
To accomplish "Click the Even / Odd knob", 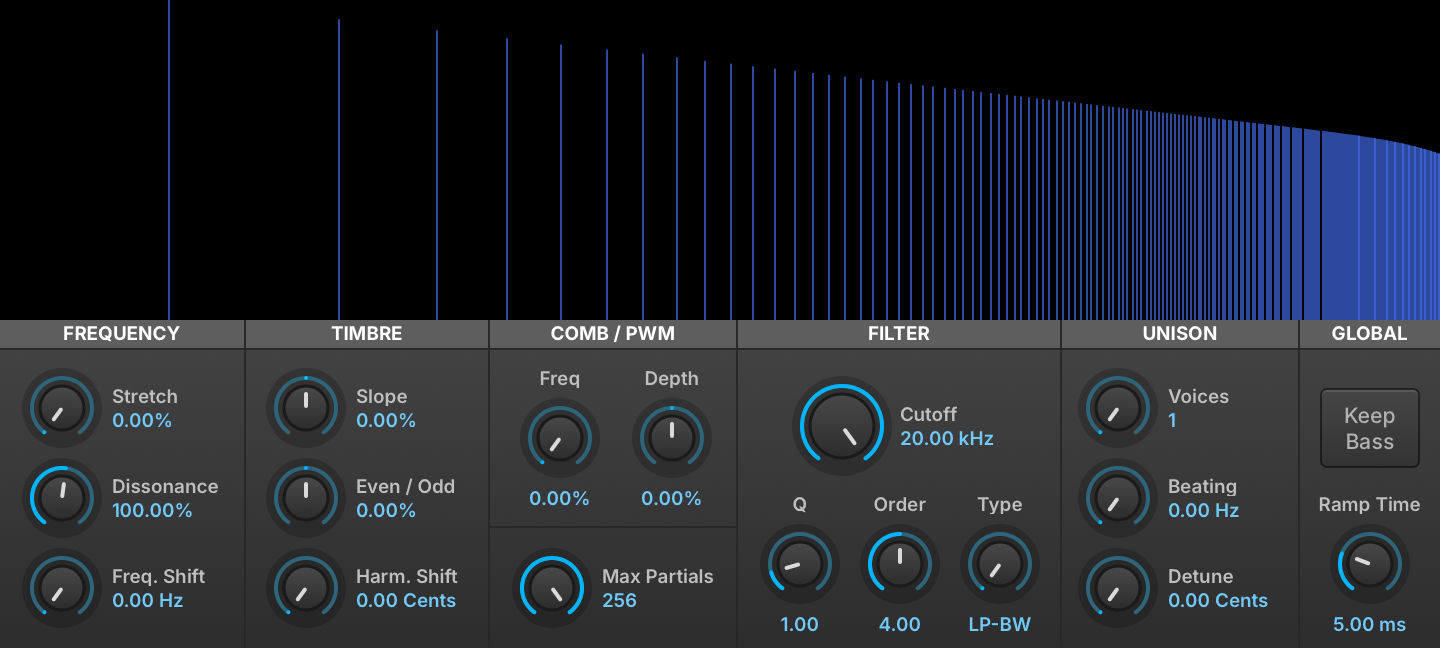I will point(306,498).
